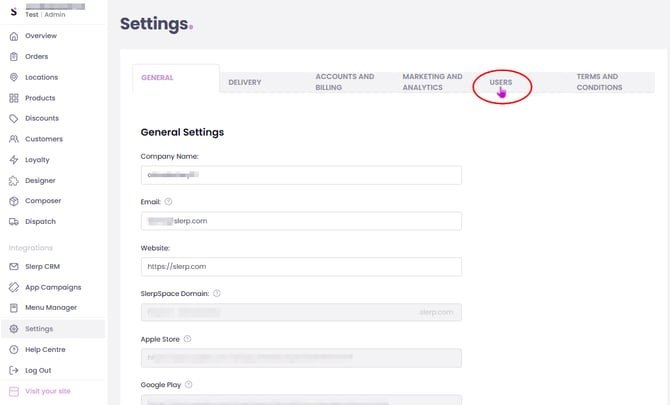Click the Visit your site link
Screen dimensions: 670x405
[47, 391]
